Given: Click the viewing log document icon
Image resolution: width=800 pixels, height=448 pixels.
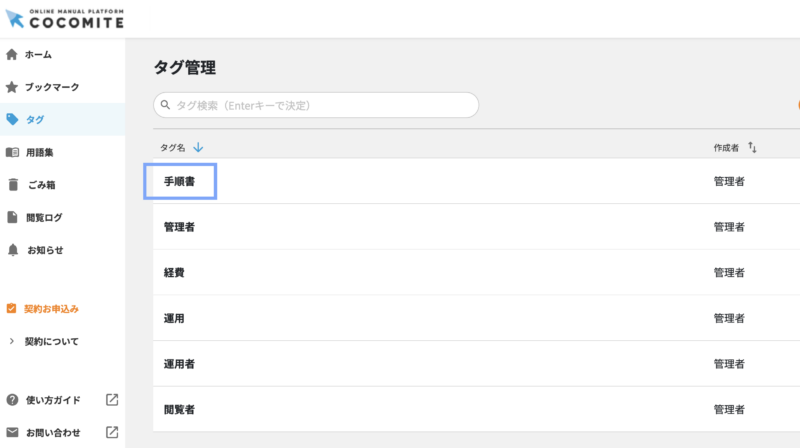Looking at the screenshot, I should tap(12, 217).
